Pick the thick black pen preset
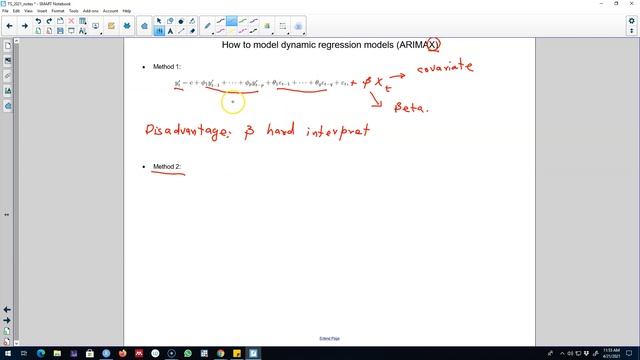 (254, 31)
